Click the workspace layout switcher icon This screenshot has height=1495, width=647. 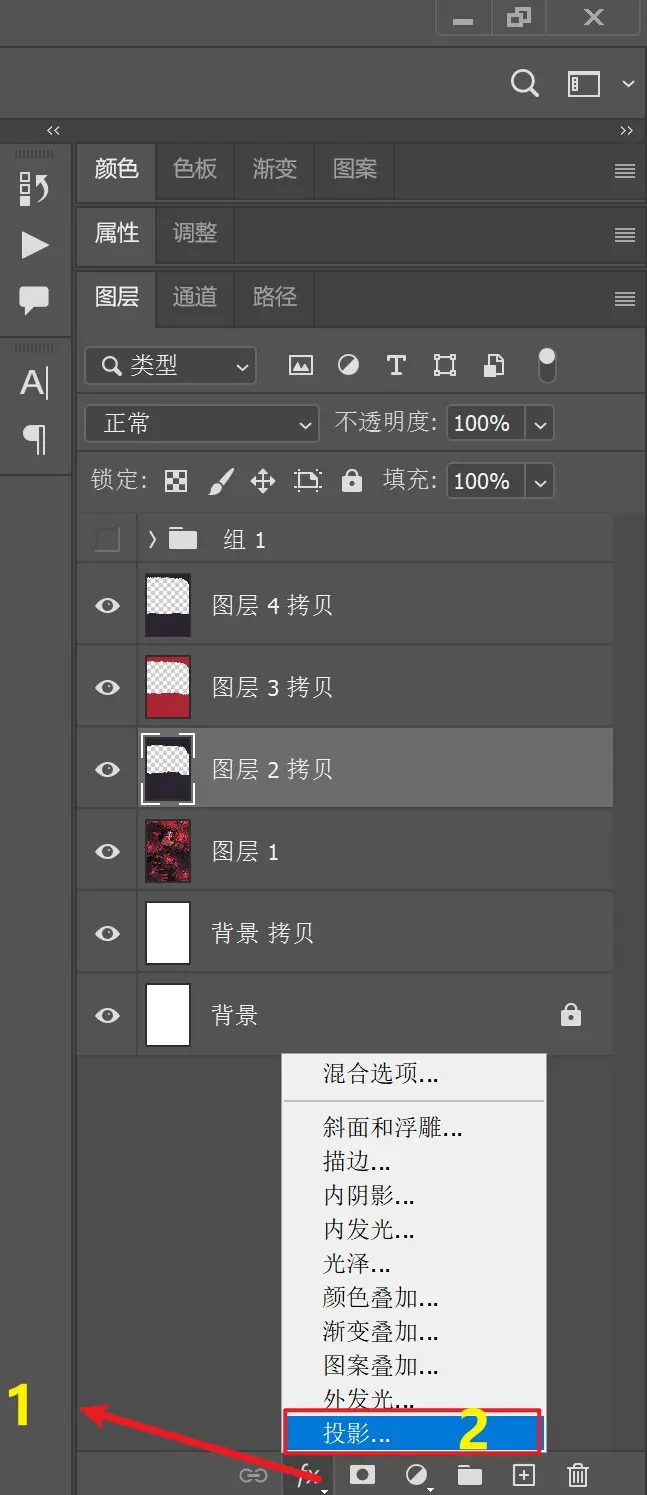584,84
